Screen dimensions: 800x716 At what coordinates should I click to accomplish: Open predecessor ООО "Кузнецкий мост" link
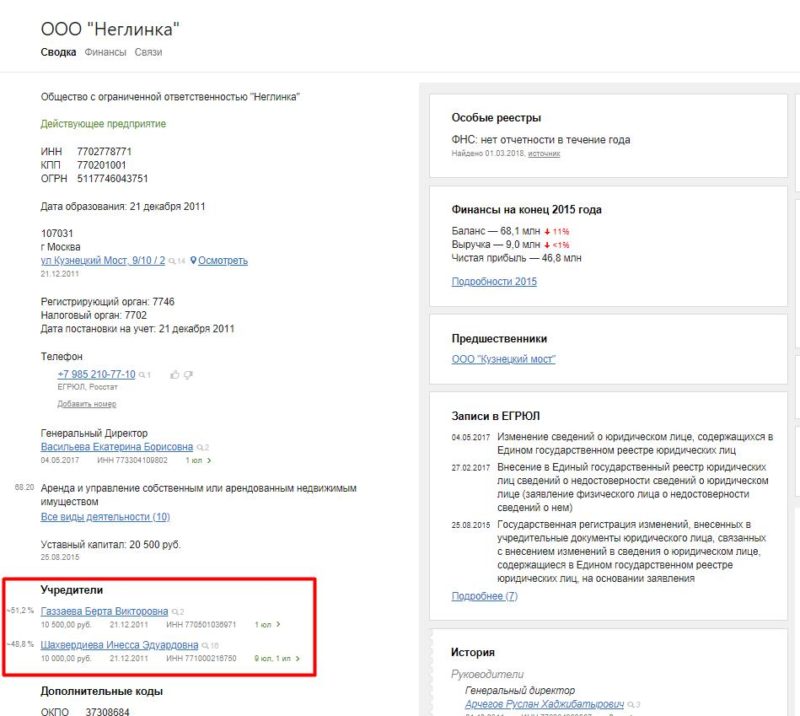(x=503, y=359)
